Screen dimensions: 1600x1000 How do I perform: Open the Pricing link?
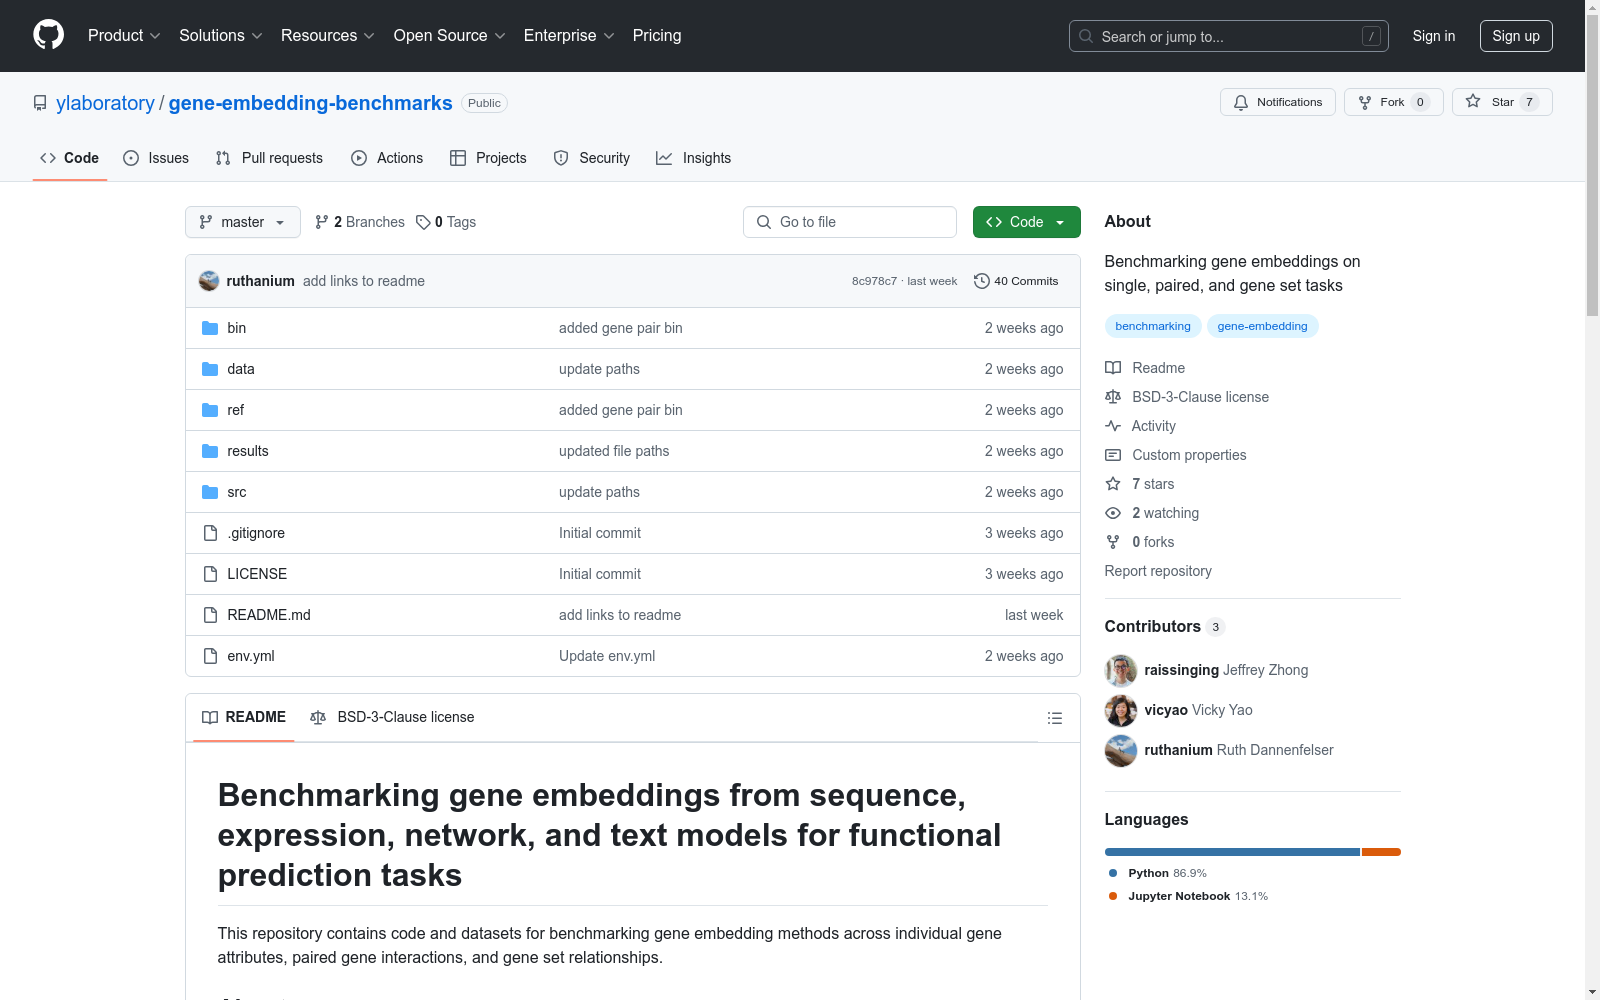point(657,35)
